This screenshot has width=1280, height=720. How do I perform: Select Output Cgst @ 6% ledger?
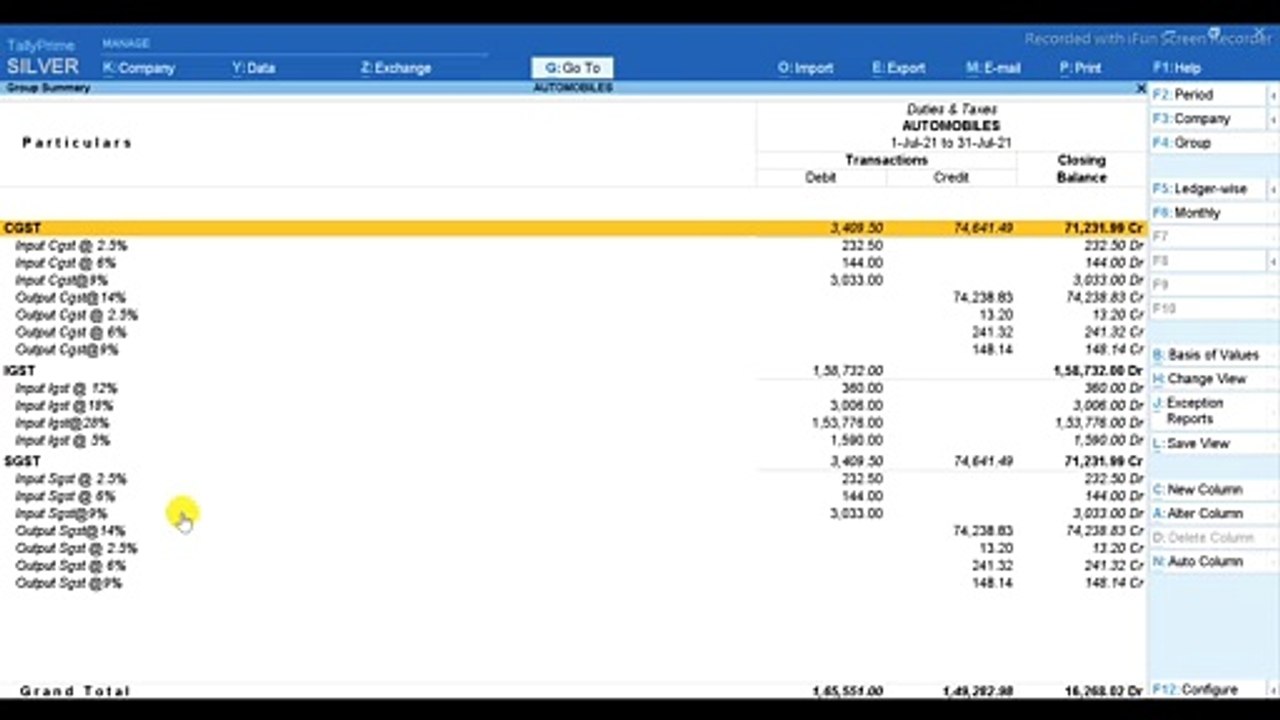coord(71,332)
